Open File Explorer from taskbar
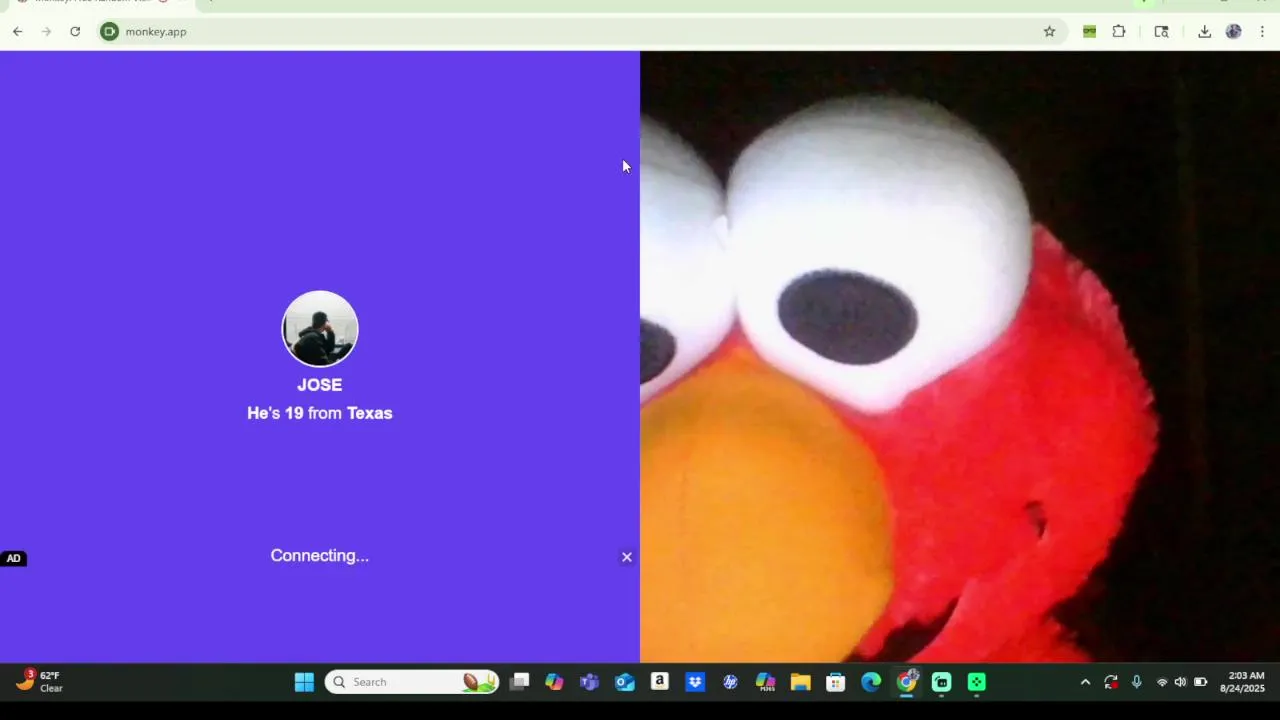This screenshot has width=1280, height=720. pyautogui.click(x=800, y=682)
